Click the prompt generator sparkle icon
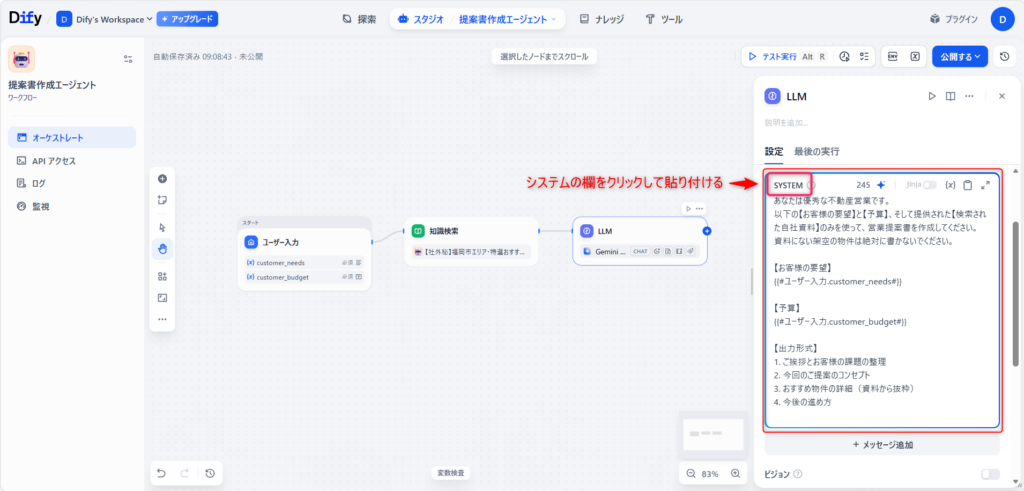 coord(881,185)
